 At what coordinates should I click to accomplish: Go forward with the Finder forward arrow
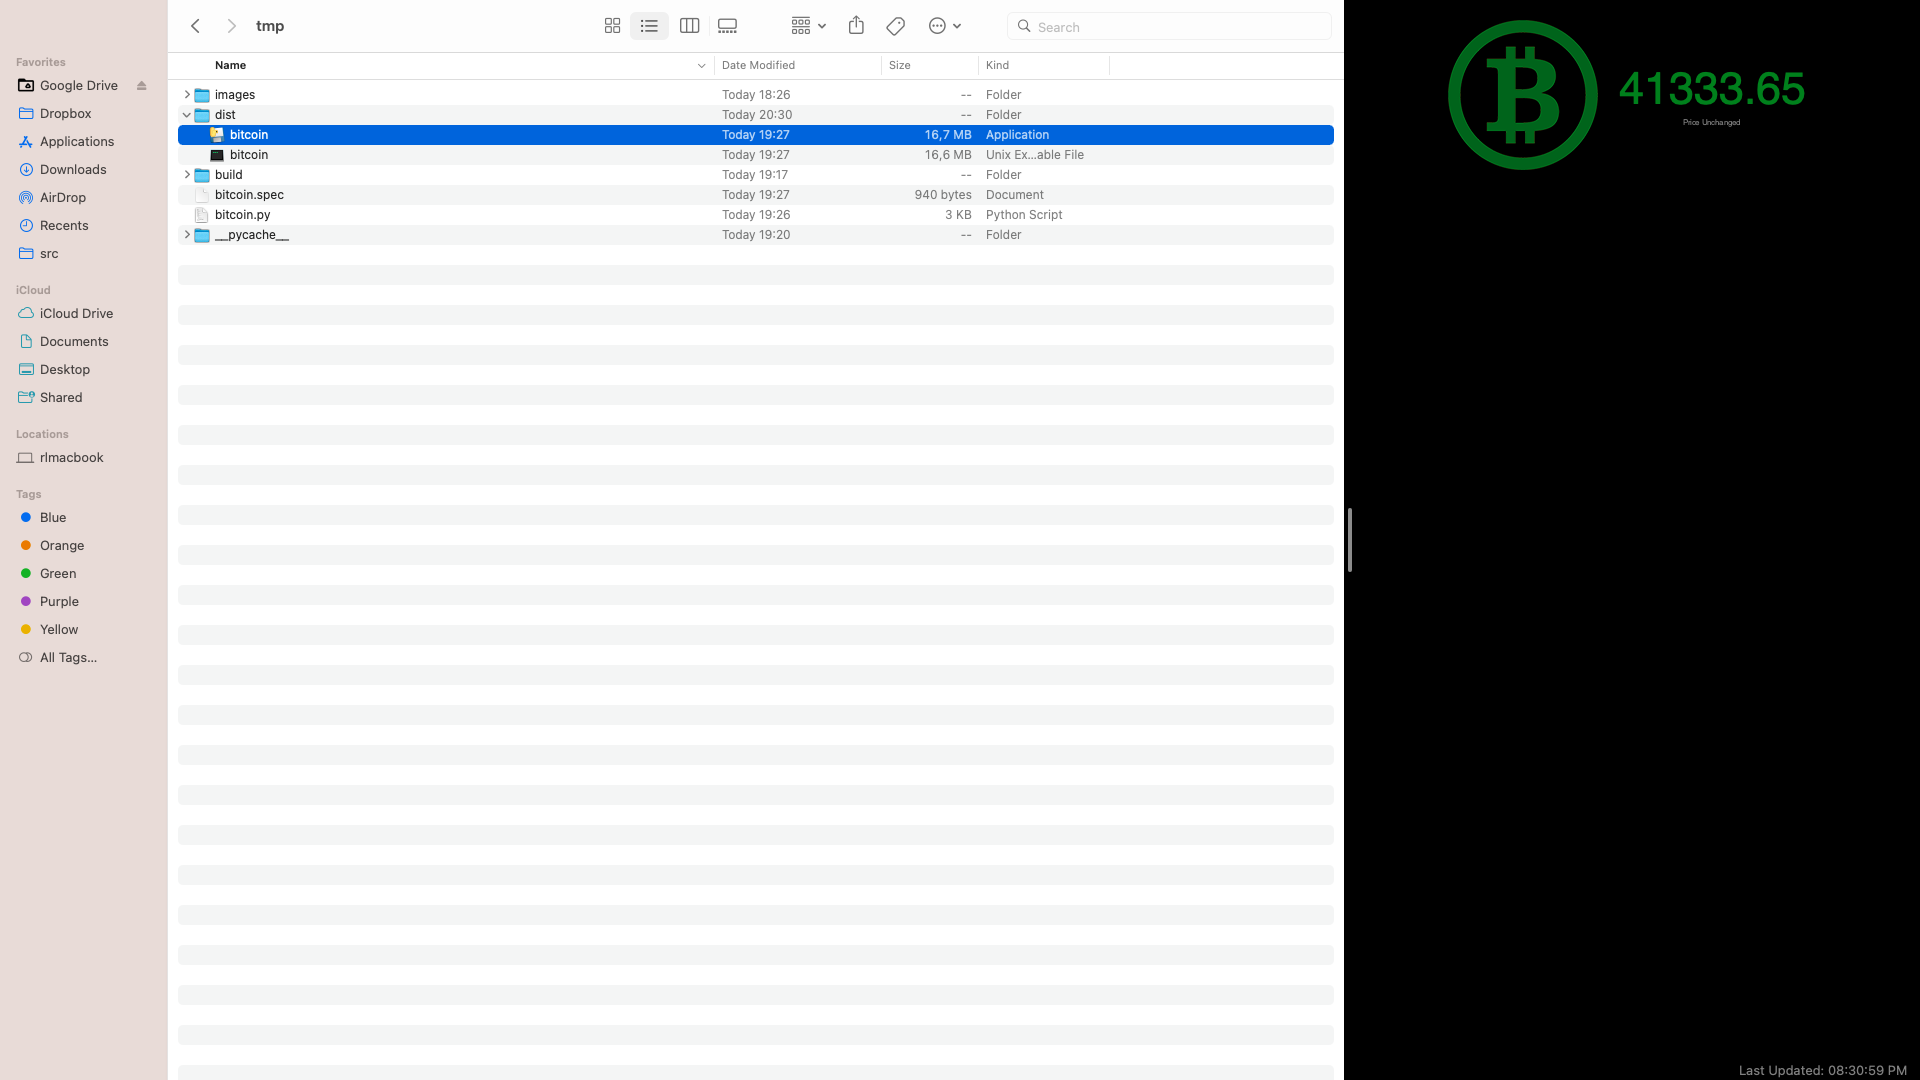point(231,26)
